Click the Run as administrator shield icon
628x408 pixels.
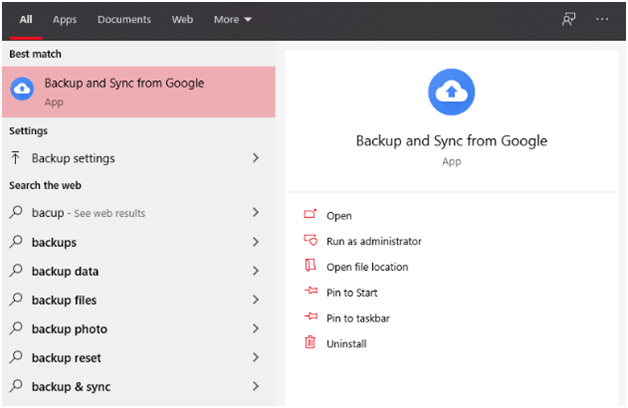310,240
